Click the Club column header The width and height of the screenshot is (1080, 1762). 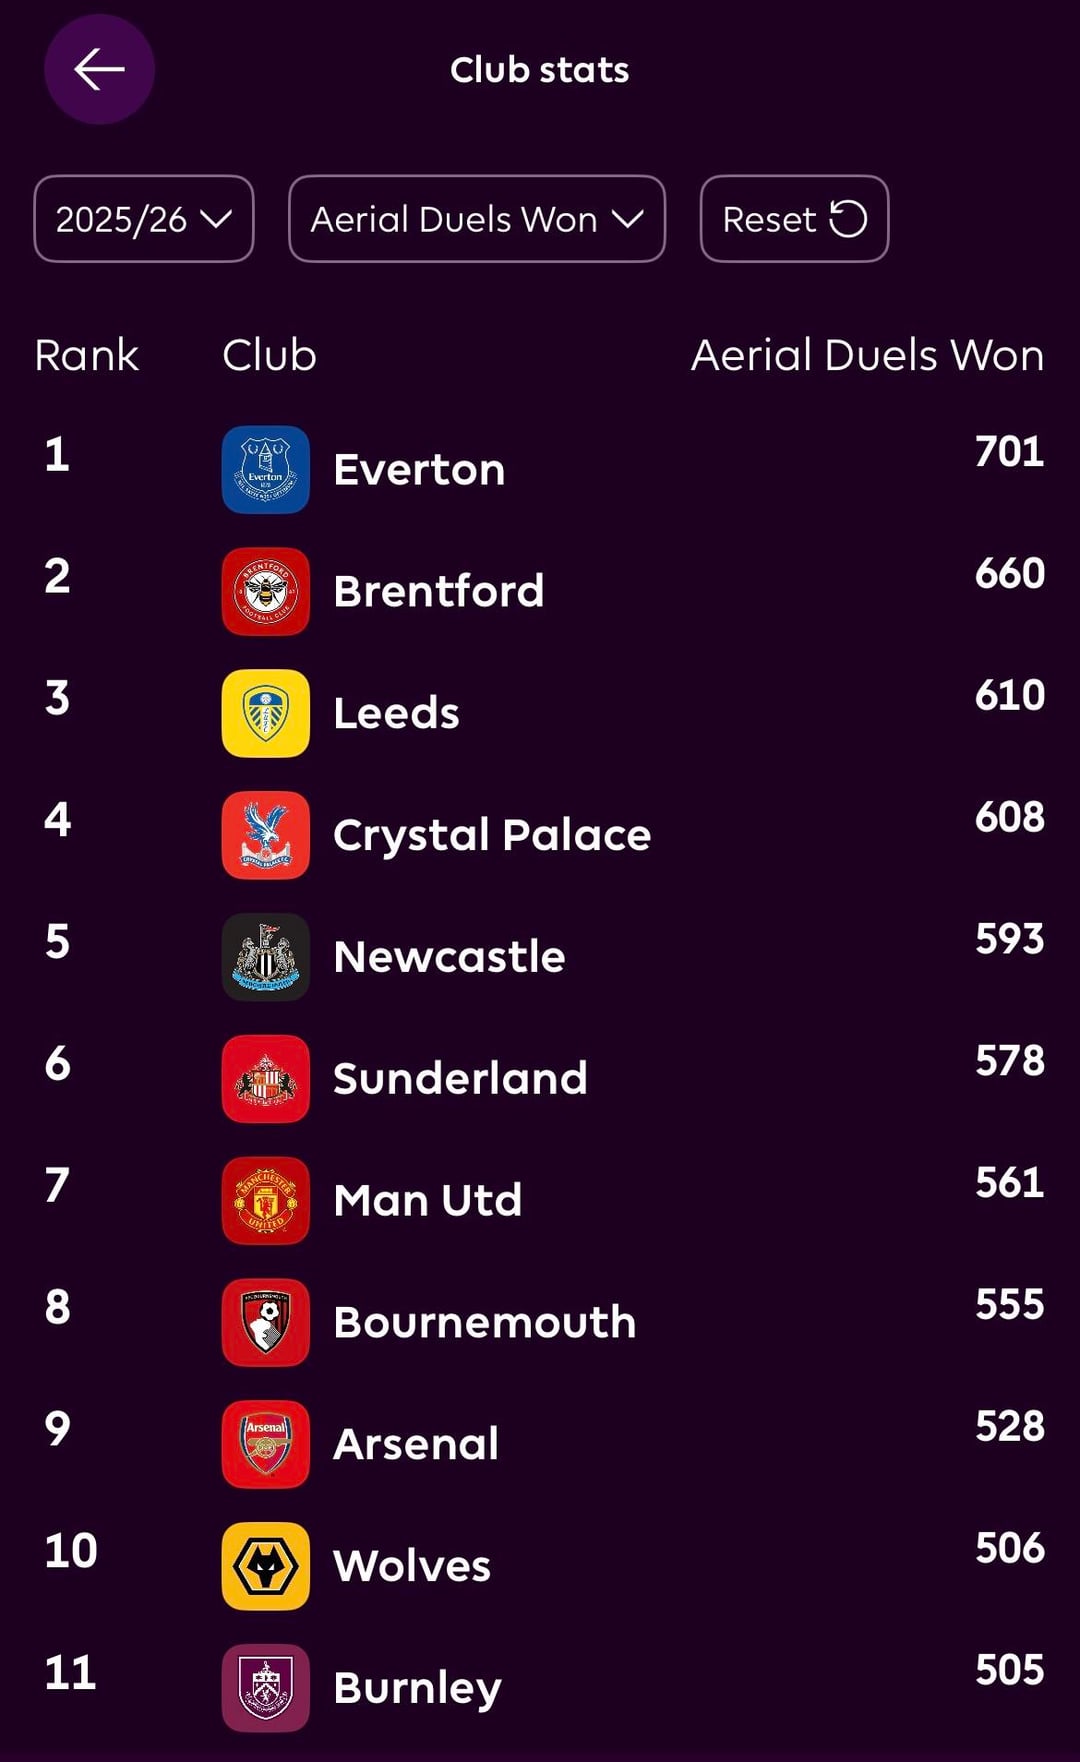[x=269, y=355]
